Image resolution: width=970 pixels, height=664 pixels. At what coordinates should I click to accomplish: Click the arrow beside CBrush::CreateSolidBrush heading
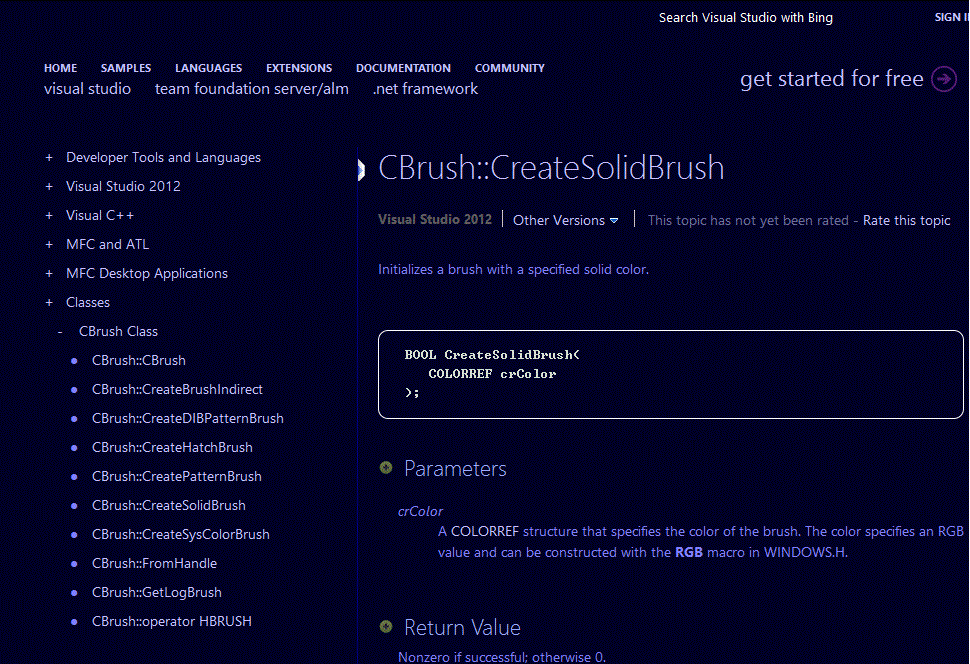(x=362, y=170)
